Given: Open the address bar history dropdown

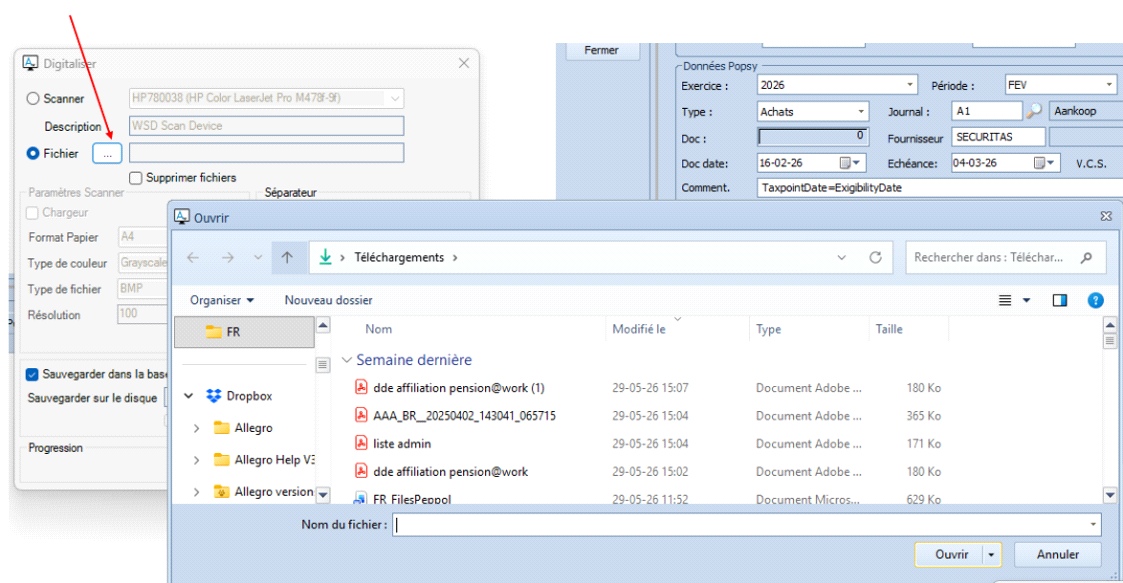Looking at the screenshot, I should coord(842,257).
